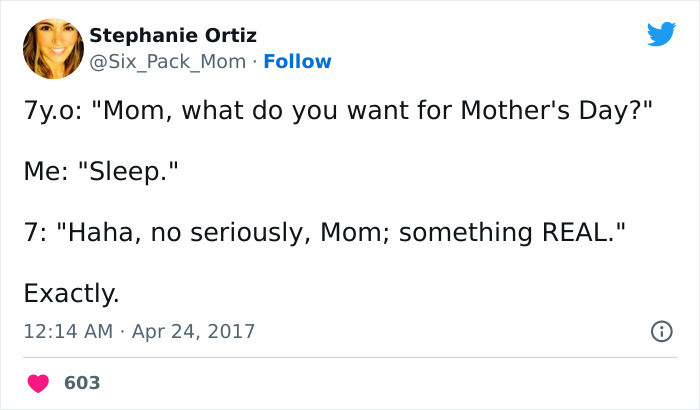700x410 pixels.
Task: Click the Twitter bird logo
Action: (x=661, y=34)
